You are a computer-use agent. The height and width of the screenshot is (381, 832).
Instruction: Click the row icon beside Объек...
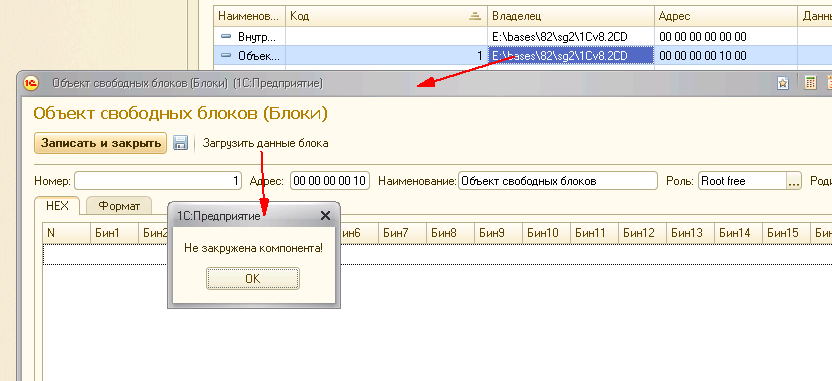(227, 55)
